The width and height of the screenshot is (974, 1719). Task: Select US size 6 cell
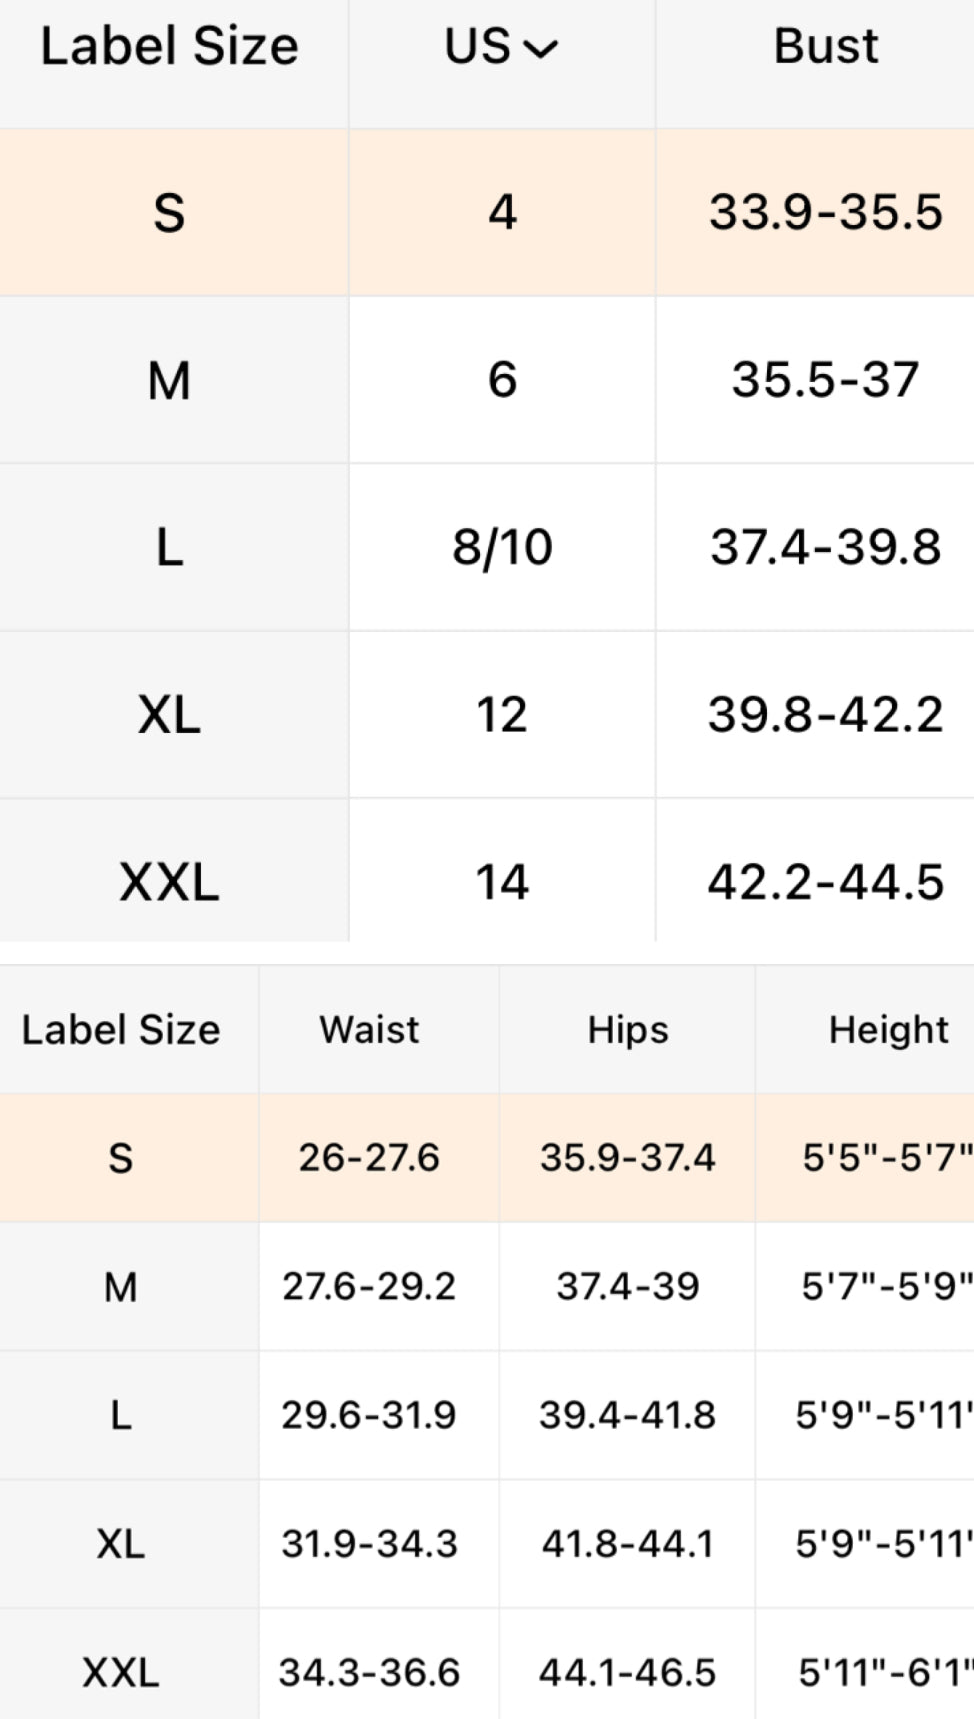[502, 380]
